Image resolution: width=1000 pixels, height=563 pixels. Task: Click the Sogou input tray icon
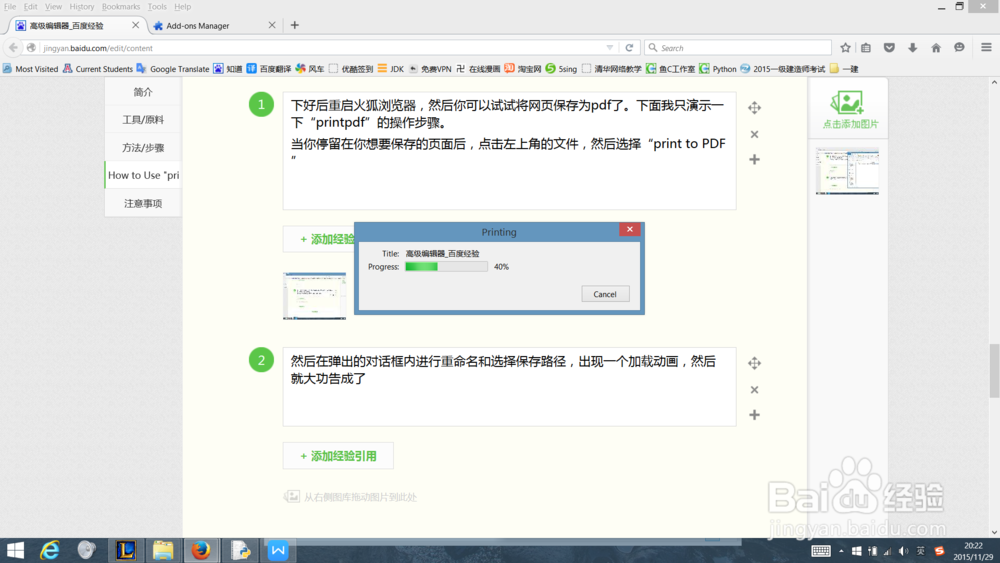pyautogui.click(x=939, y=551)
